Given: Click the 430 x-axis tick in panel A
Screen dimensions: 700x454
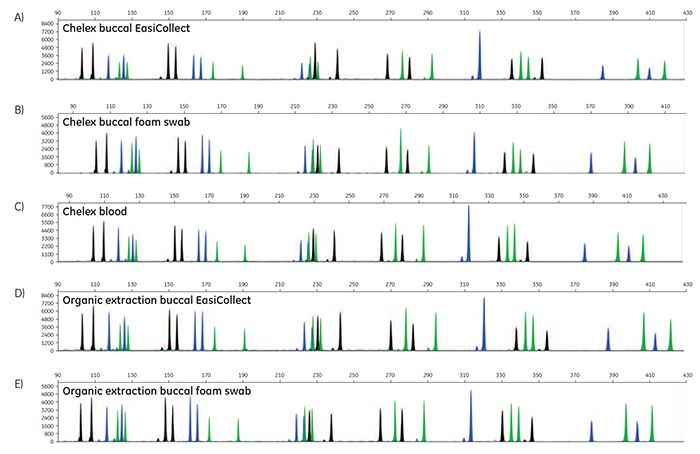Looking at the screenshot, I should tap(685, 13).
